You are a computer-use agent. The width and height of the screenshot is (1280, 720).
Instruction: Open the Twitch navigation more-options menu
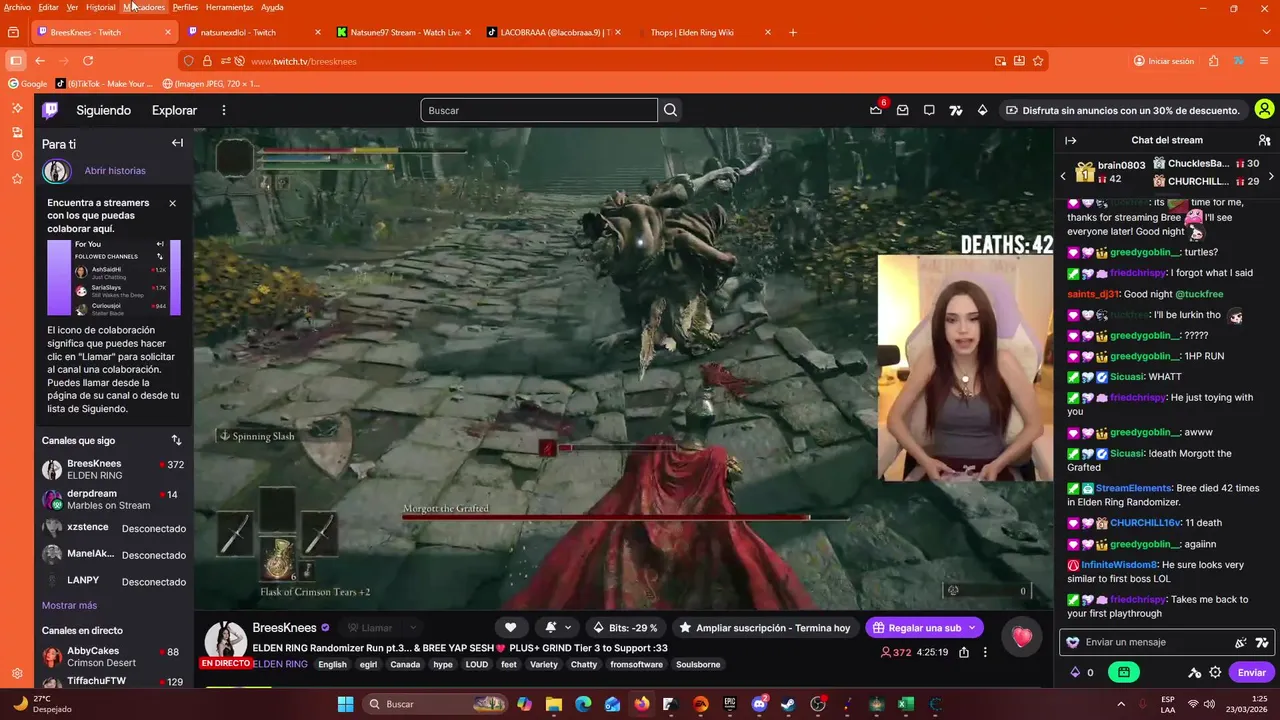pyautogui.click(x=224, y=110)
